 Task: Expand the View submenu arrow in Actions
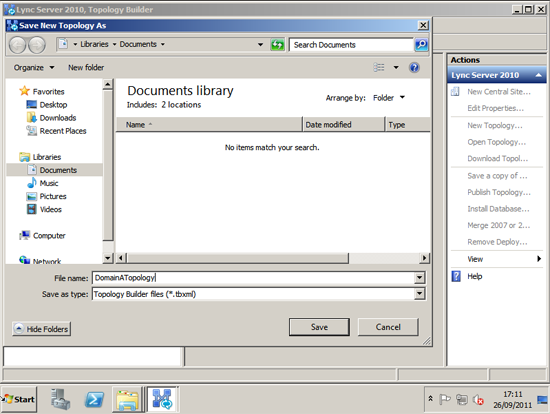[539, 259]
